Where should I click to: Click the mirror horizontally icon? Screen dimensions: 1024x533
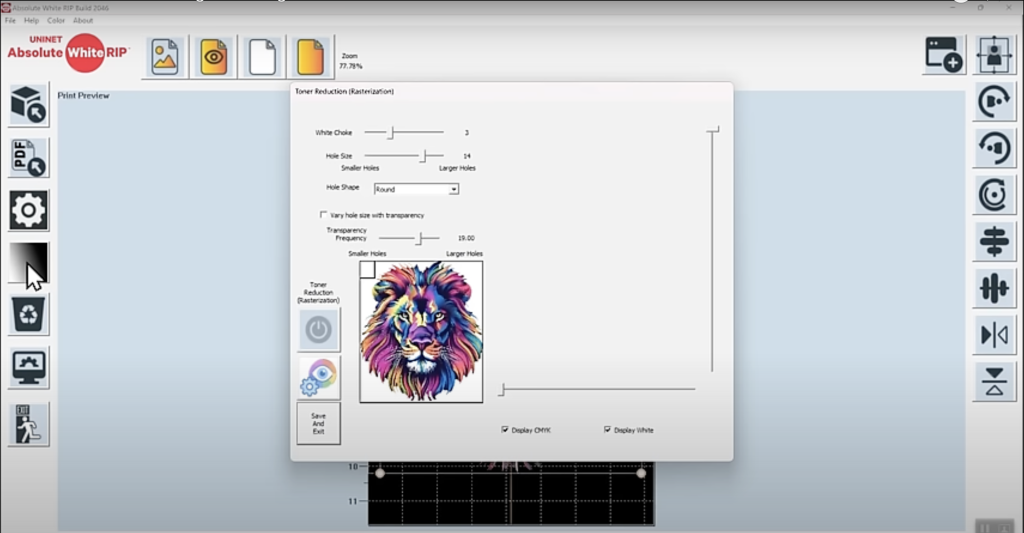click(993, 335)
